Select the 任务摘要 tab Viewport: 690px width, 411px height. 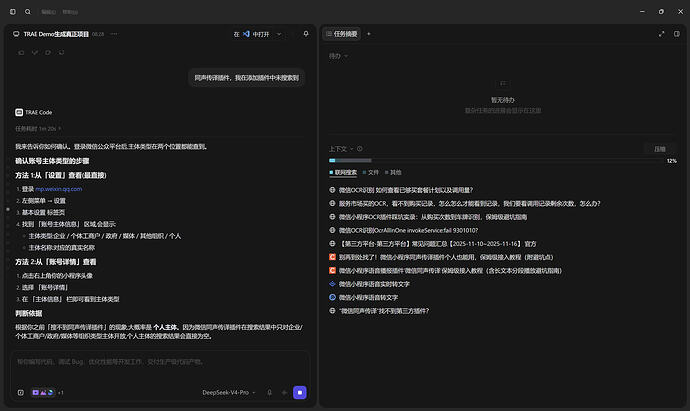click(341, 34)
